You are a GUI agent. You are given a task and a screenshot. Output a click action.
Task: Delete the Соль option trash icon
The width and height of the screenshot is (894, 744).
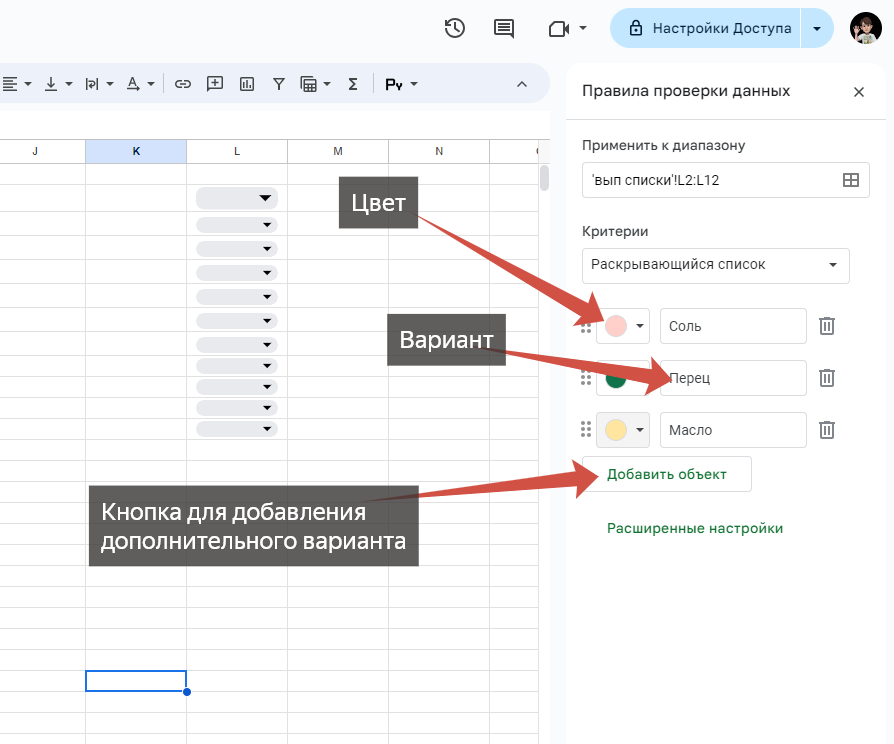(827, 326)
